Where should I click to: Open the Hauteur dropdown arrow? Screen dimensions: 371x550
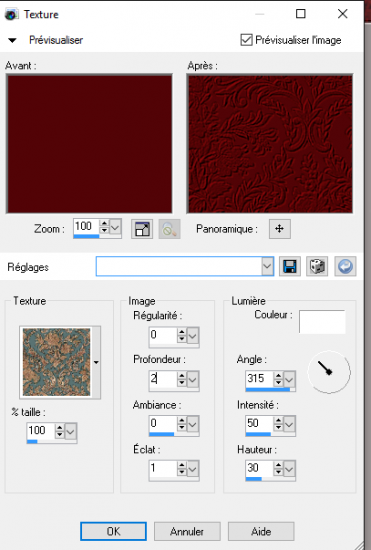[x=289, y=469]
